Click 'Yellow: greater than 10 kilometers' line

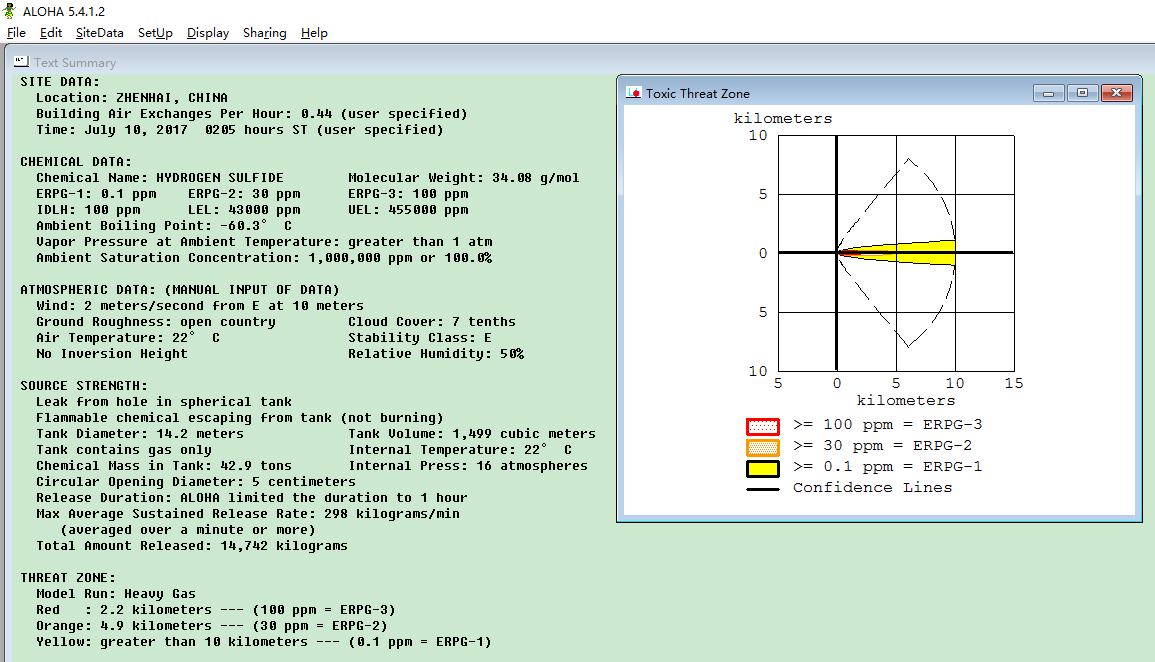264,642
